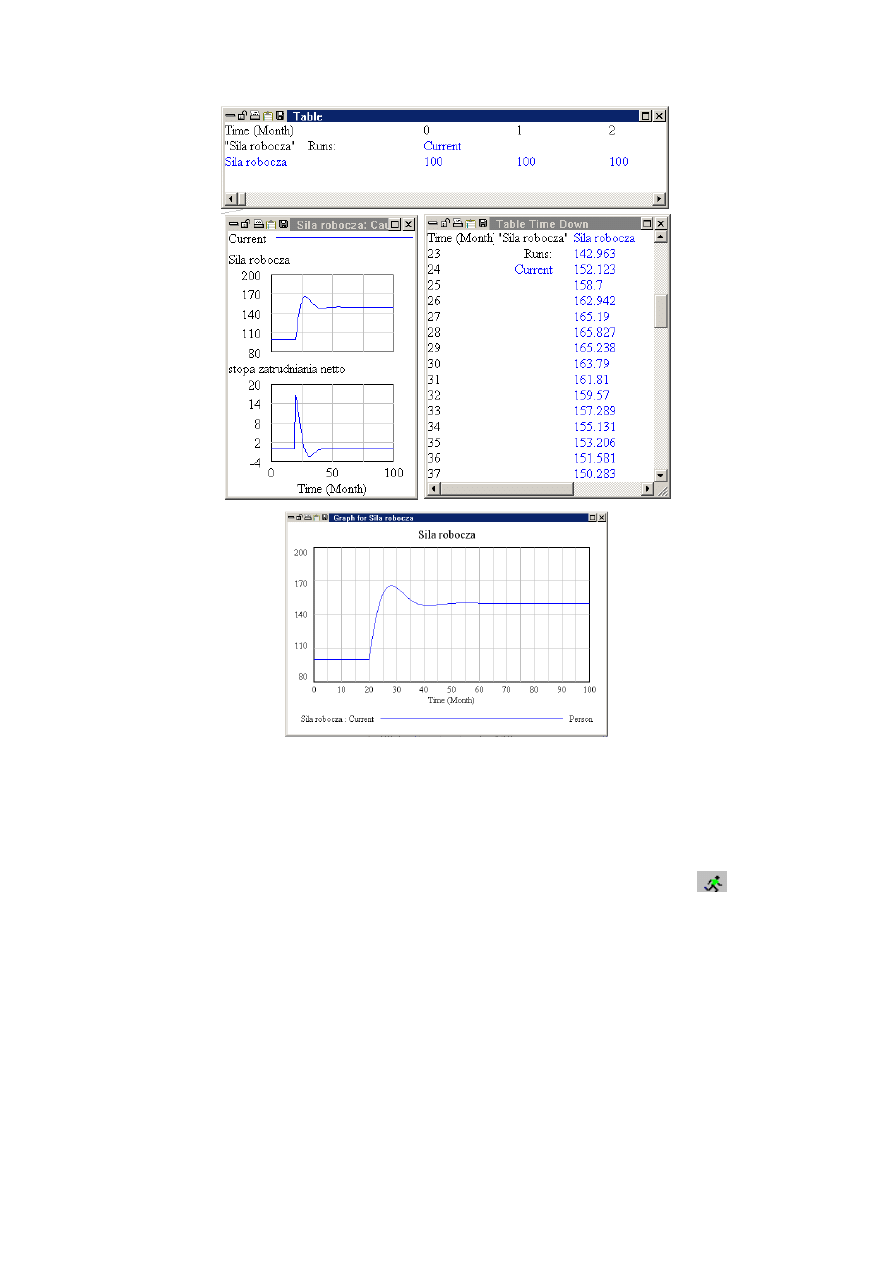Click up arrow of Table Time Down scrollbar

coord(660,238)
